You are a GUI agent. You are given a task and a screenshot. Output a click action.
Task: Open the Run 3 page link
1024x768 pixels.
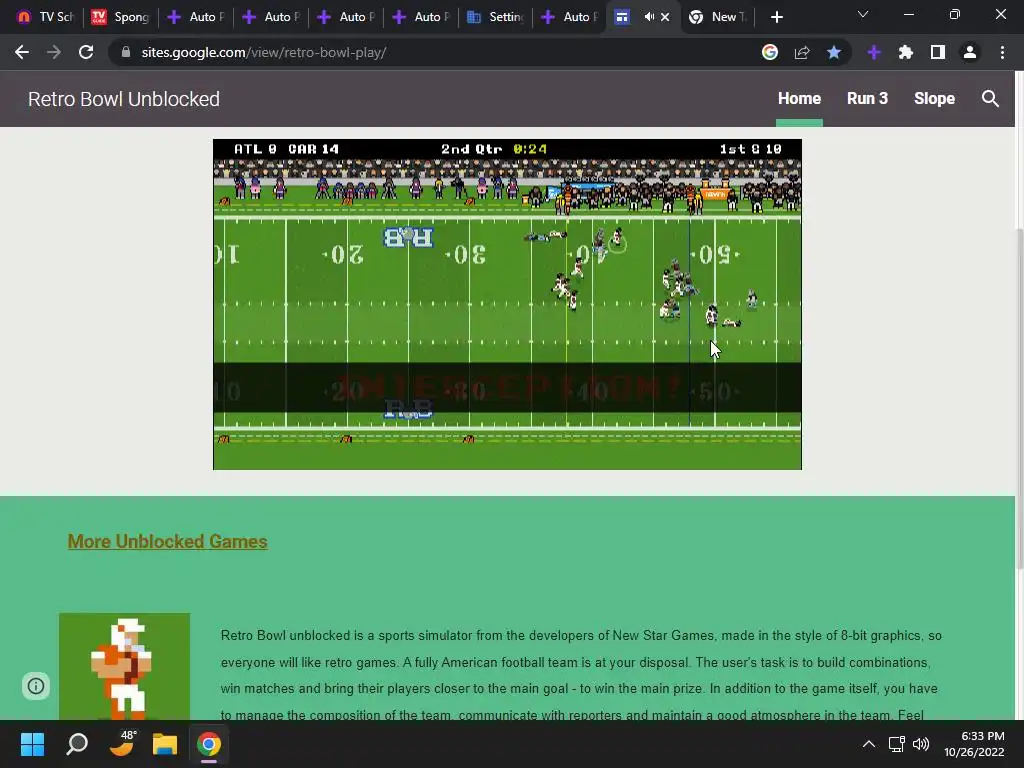point(867,99)
